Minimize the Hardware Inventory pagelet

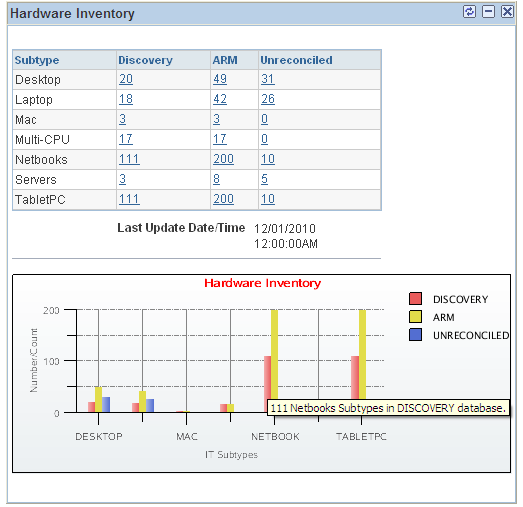tap(488, 12)
